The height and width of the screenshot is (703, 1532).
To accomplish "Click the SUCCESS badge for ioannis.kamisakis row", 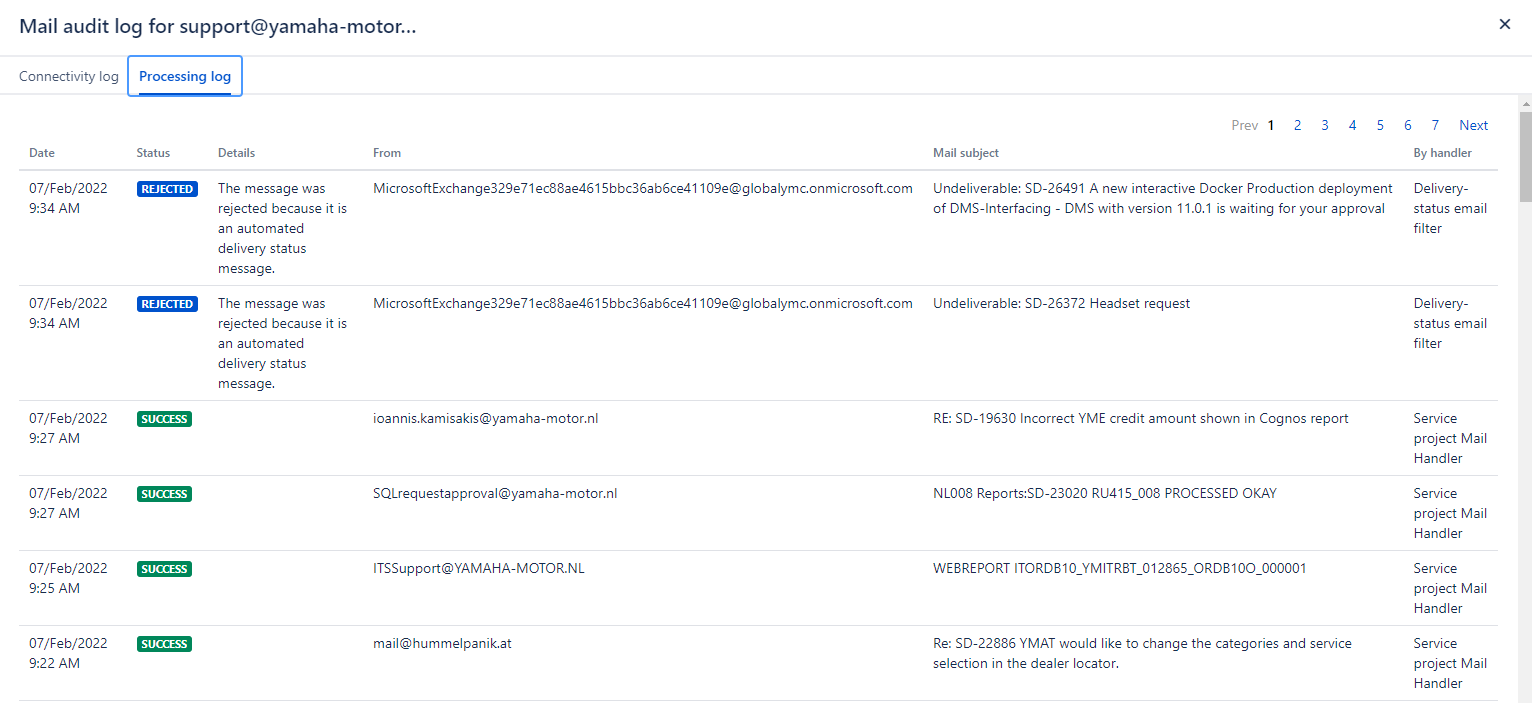I will point(164,419).
